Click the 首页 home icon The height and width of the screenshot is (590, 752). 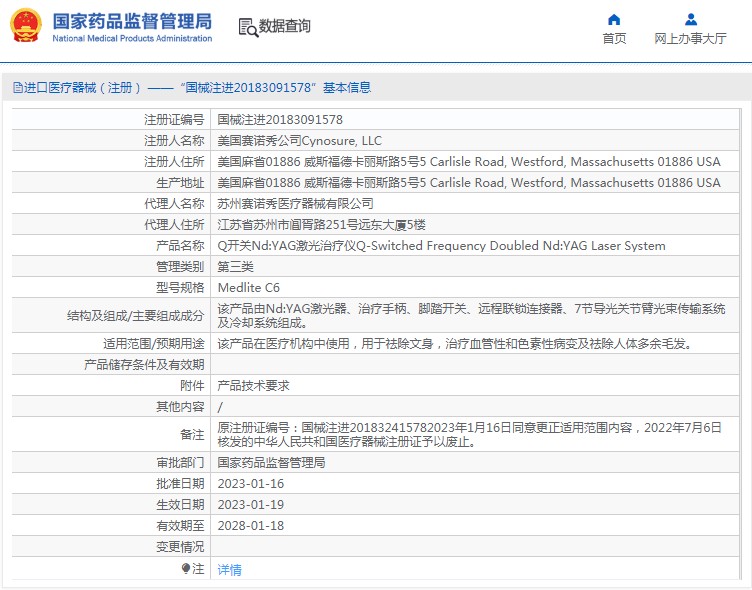[x=614, y=20]
